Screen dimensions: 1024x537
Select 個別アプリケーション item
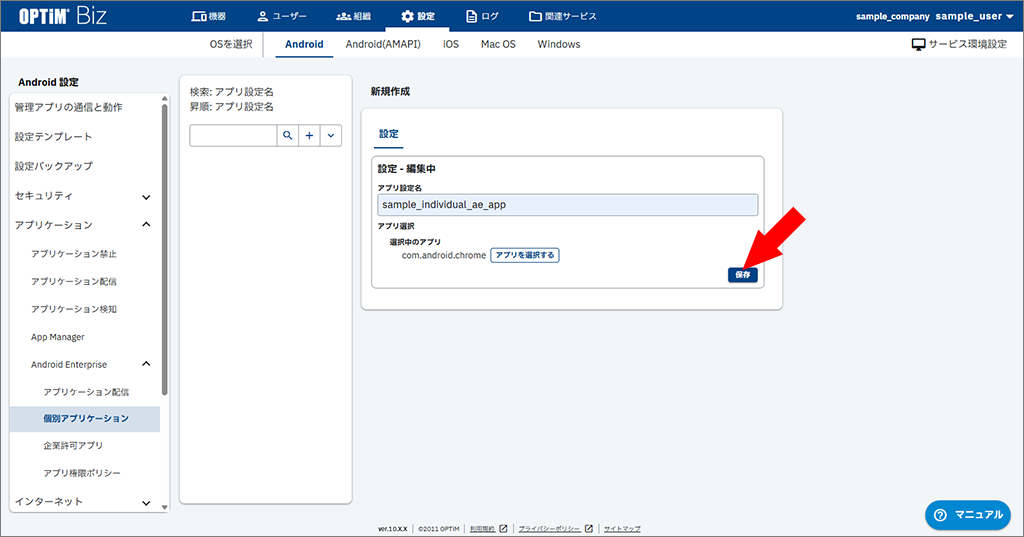[x=84, y=419]
